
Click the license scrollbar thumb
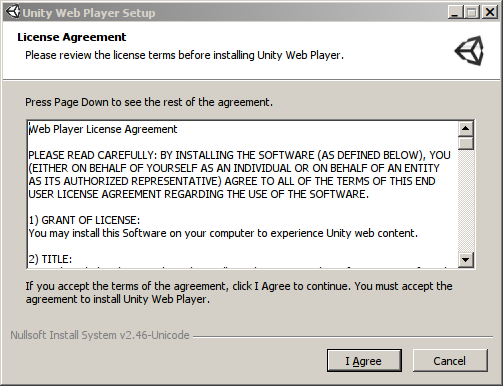(x=466, y=143)
